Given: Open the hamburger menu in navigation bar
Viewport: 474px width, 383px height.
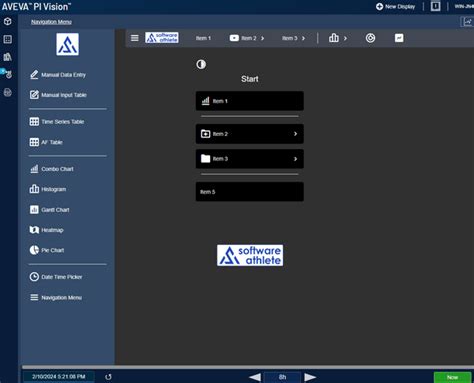Looking at the screenshot, I should click(135, 38).
